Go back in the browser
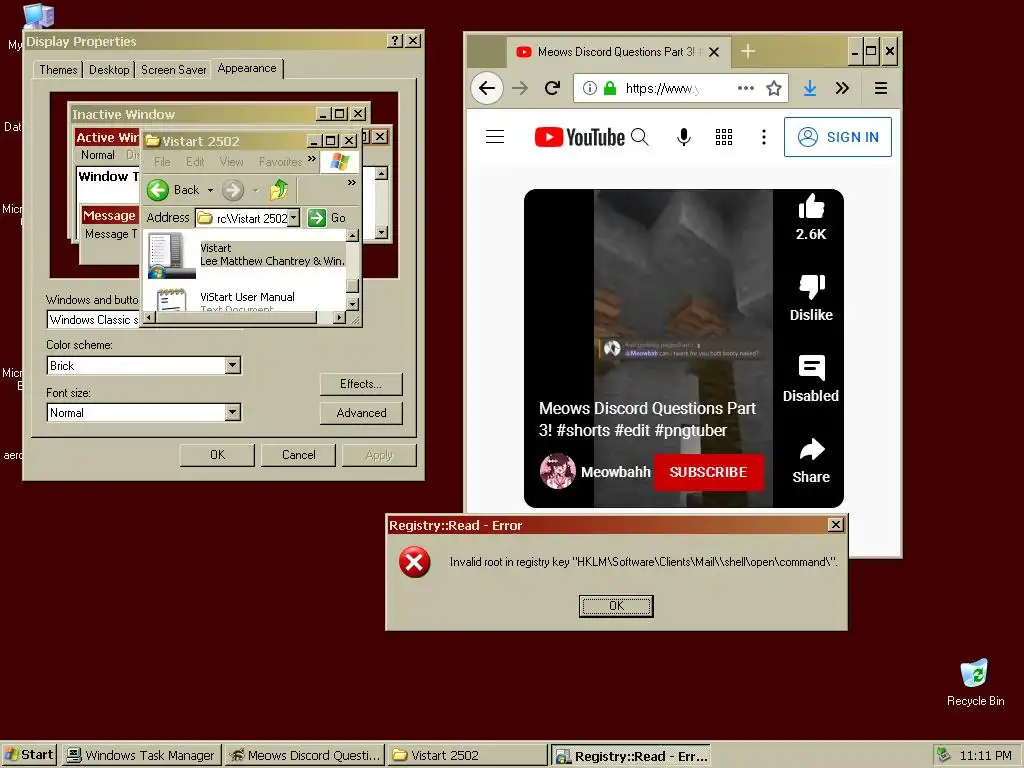Viewport: 1024px width, 768px height. (x=487, y=88)
